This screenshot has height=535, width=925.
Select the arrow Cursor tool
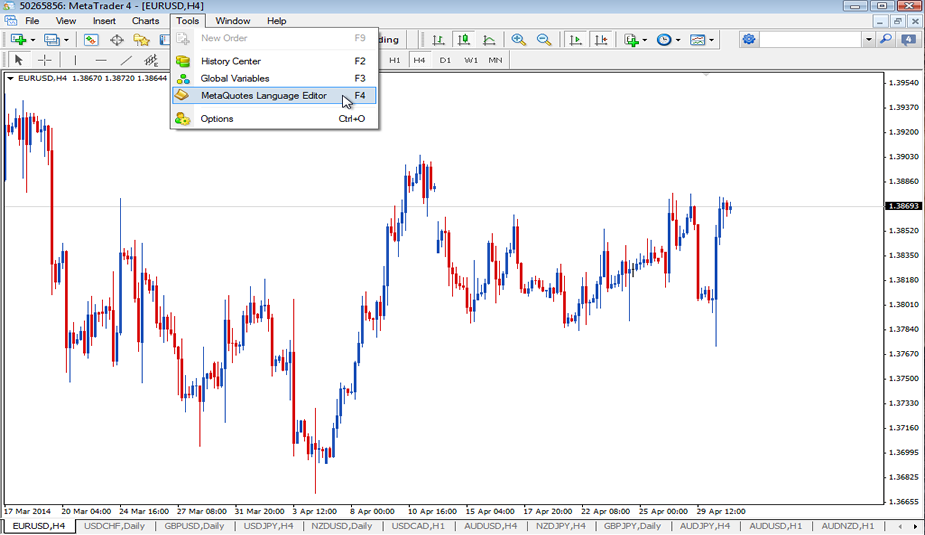(x=18, y=60)
